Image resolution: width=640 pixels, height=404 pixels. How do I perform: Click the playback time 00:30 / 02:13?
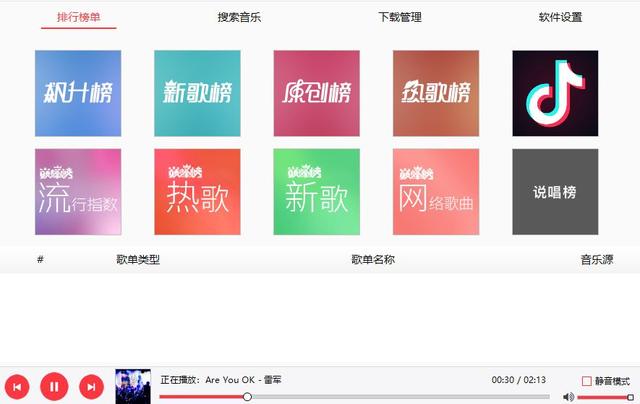pos(518,380)
